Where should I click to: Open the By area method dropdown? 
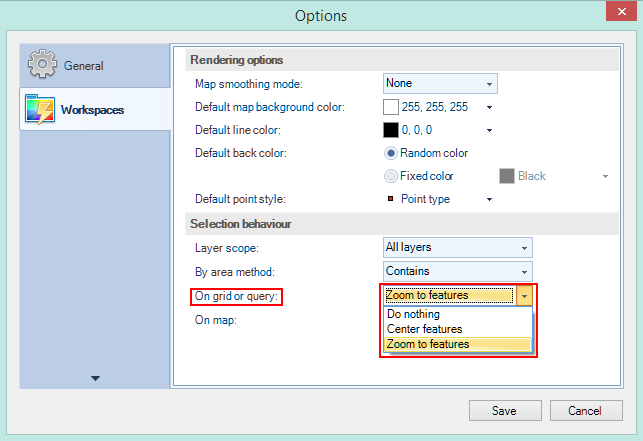458,271
